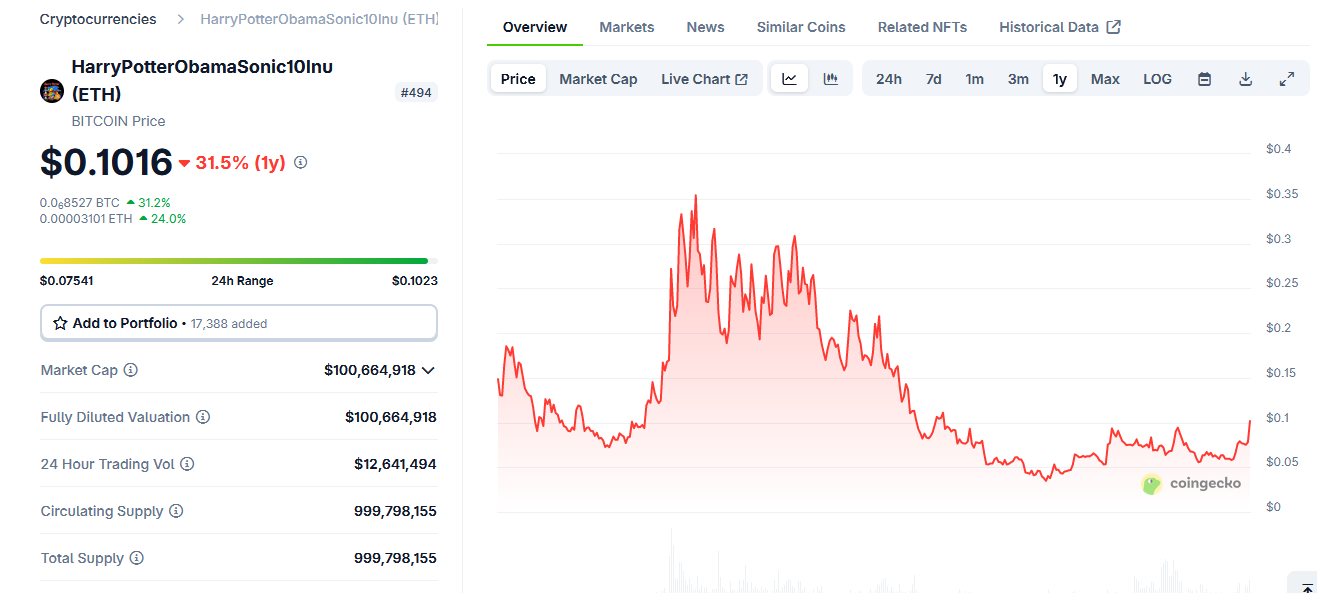This screenshot has width=1317, height=593.
Task: Set the chart range to Max
Action: (x=1105, y=79)
